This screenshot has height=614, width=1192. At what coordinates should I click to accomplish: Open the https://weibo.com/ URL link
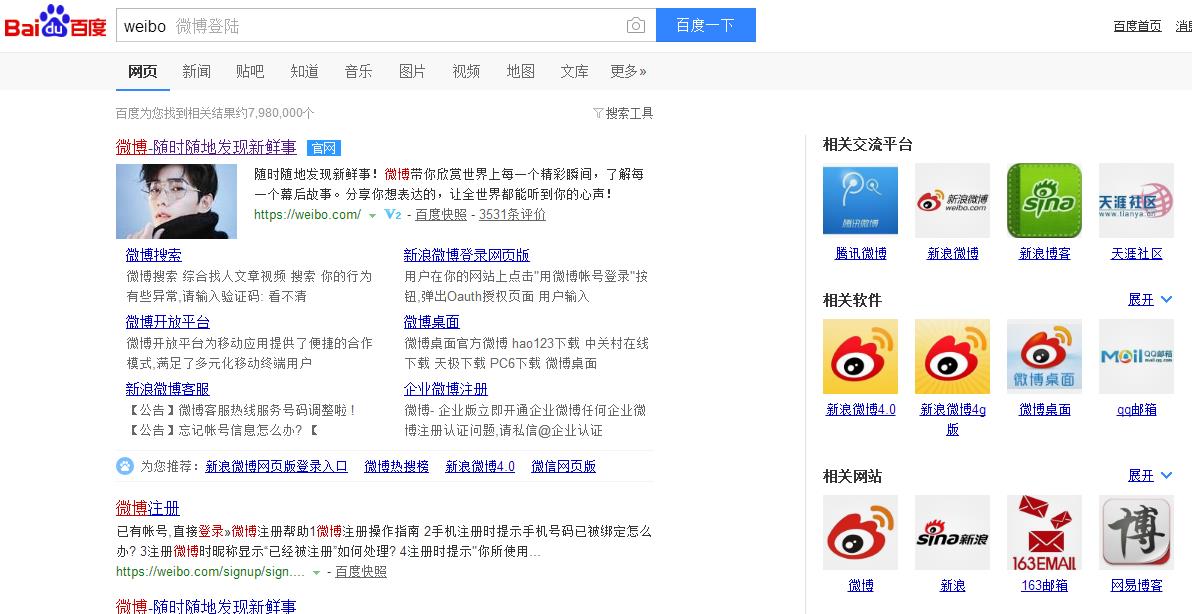click(x=307, y=214)
